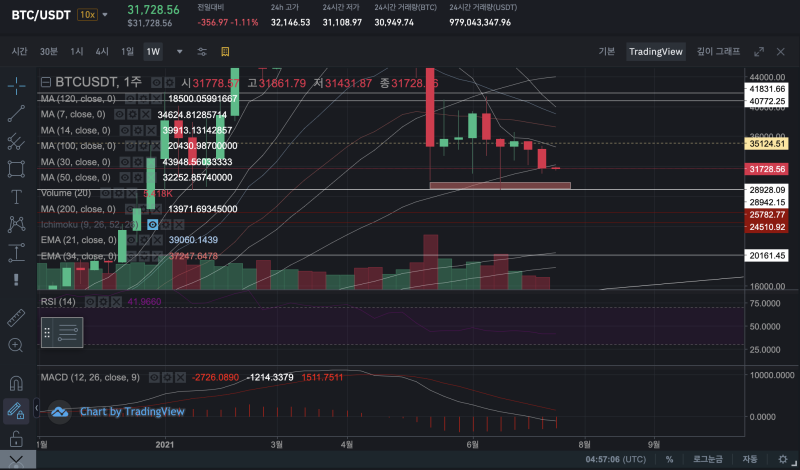Hide the Volume 20 indicator
Image resolution: width=800 pixels, height=470 pixels.
click(105, 193)
